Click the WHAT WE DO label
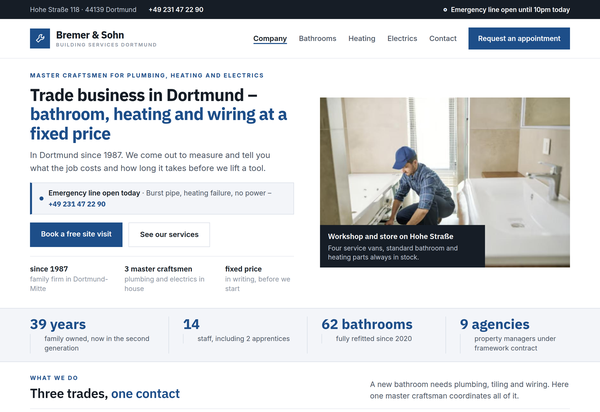 (x=54, y=378)
